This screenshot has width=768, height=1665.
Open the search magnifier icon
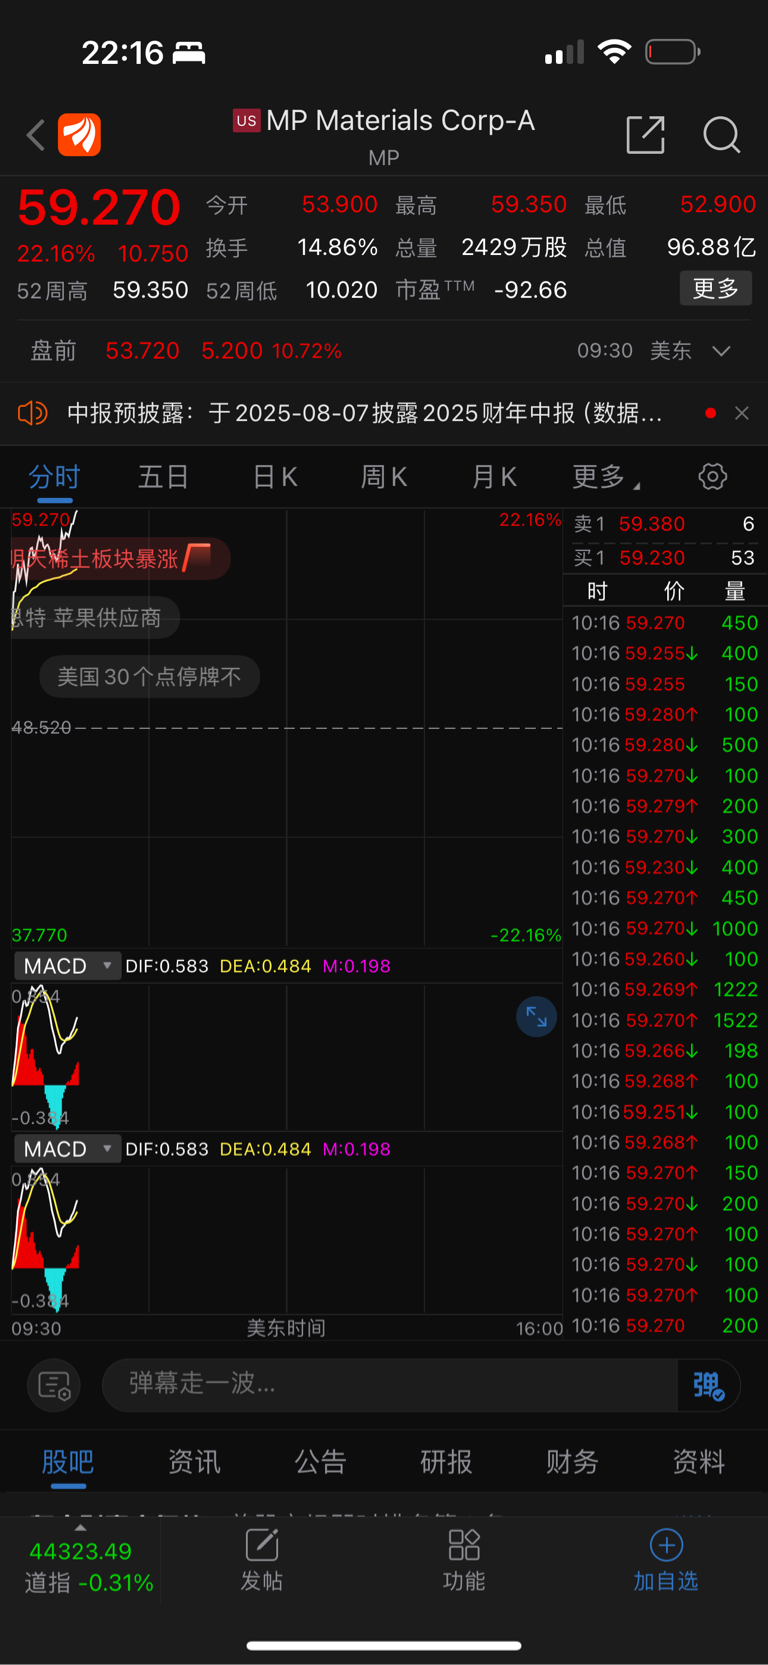[721, 135]
